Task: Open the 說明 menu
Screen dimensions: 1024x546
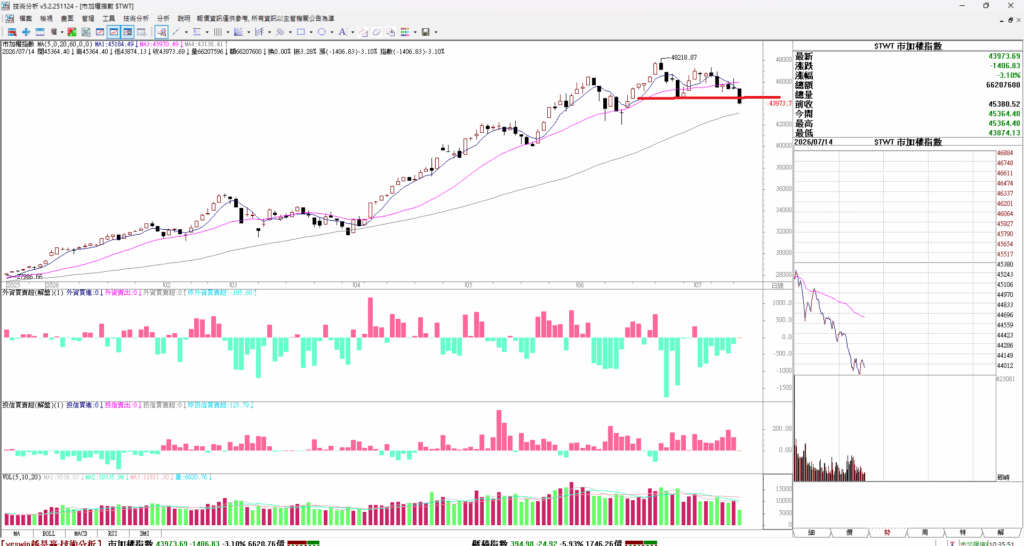Action: pos(184,18)
